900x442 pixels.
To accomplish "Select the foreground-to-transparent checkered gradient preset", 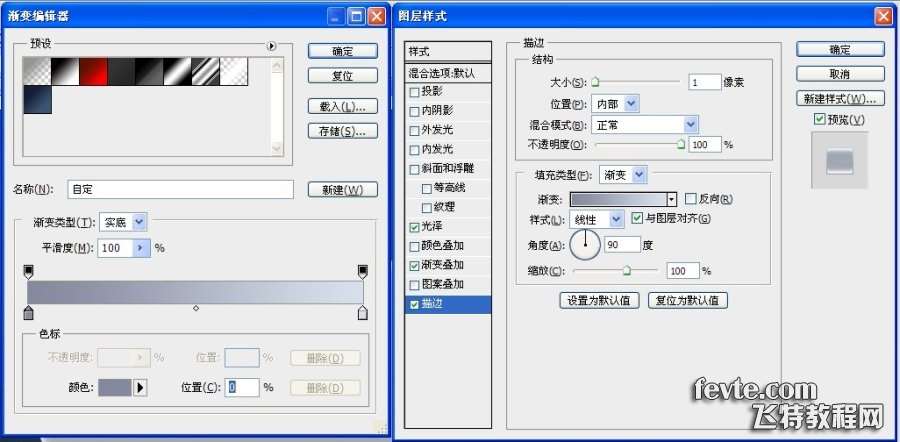I will 37,71.
